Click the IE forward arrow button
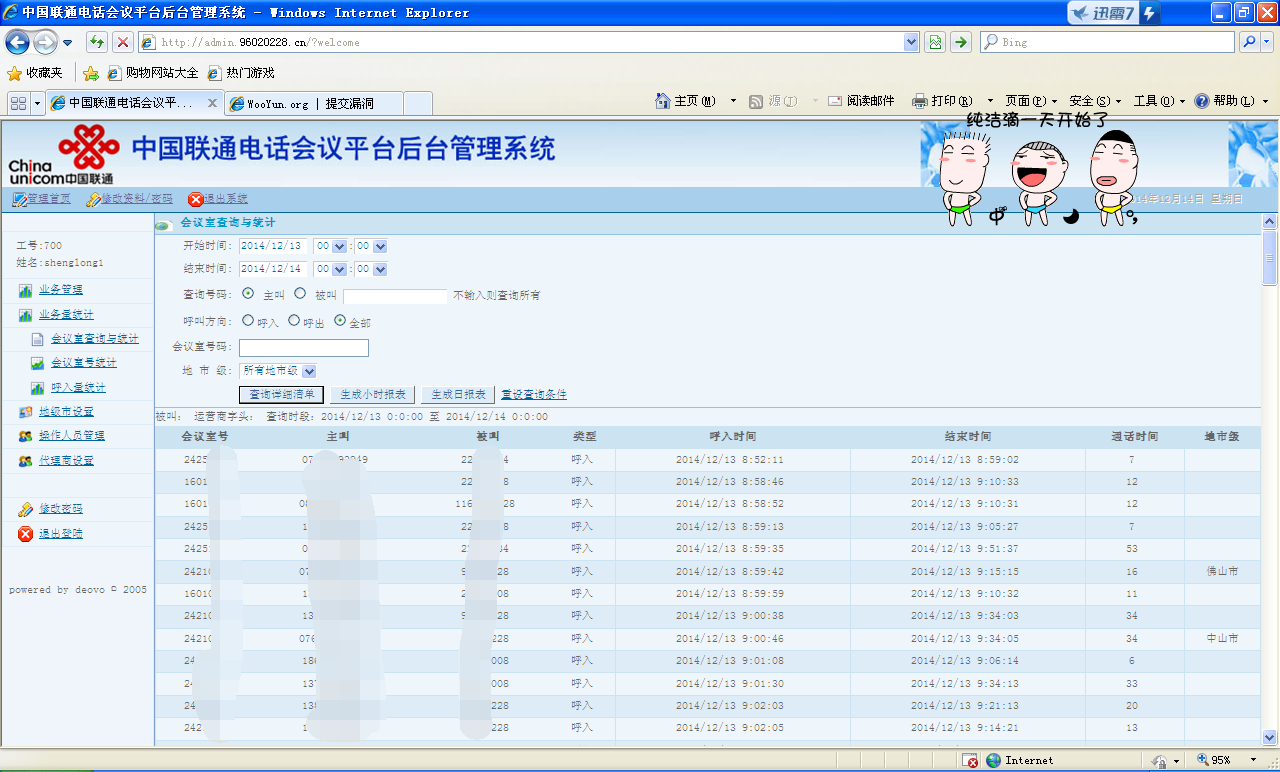Viewport: 1280px width, 772px height. pos(45,42)
